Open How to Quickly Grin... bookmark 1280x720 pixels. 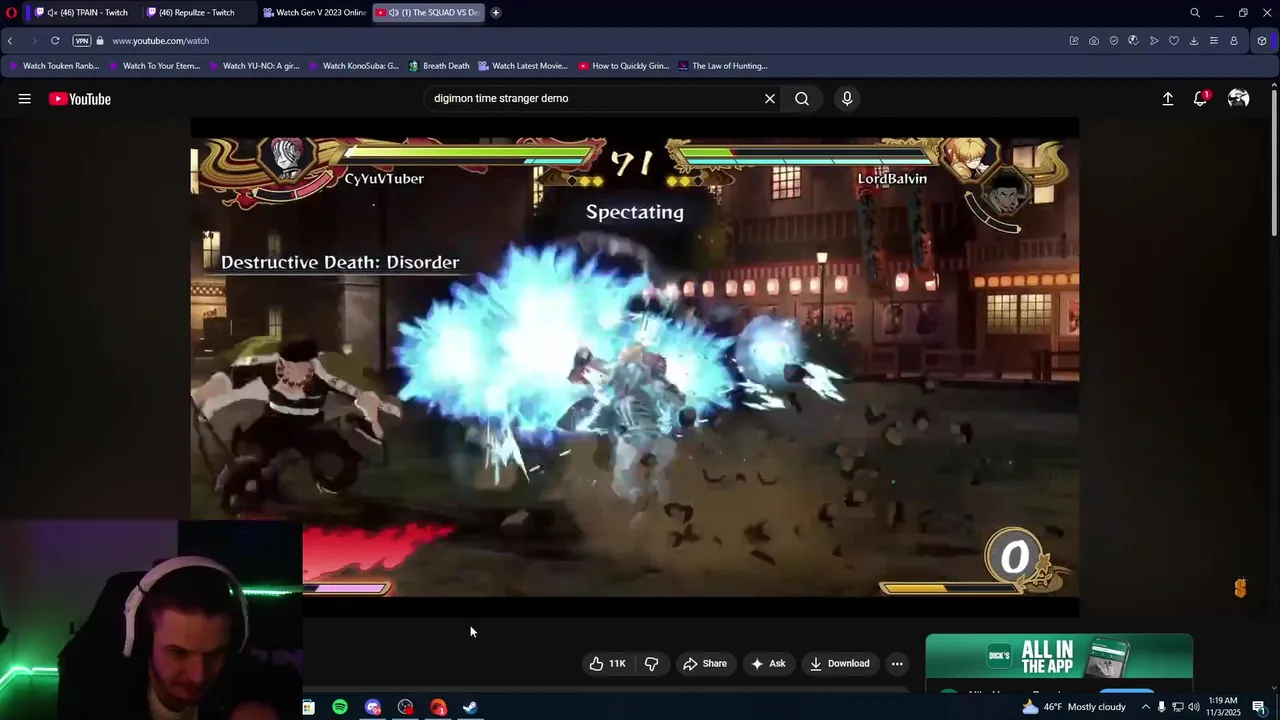(623, 66)
